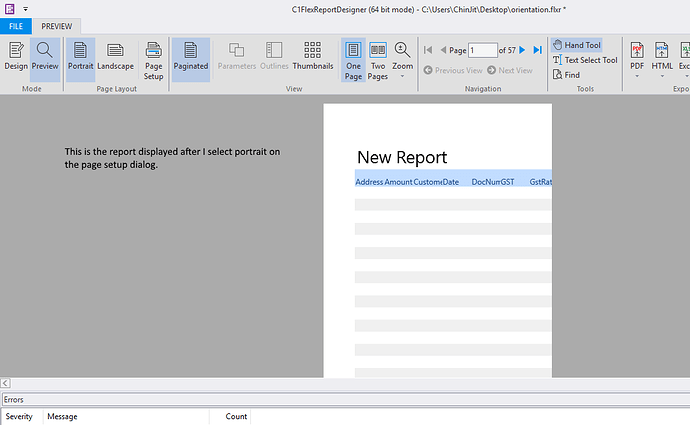Export report to HTML
This screenshot has width=690, height=425.
(x=662, y=55)
